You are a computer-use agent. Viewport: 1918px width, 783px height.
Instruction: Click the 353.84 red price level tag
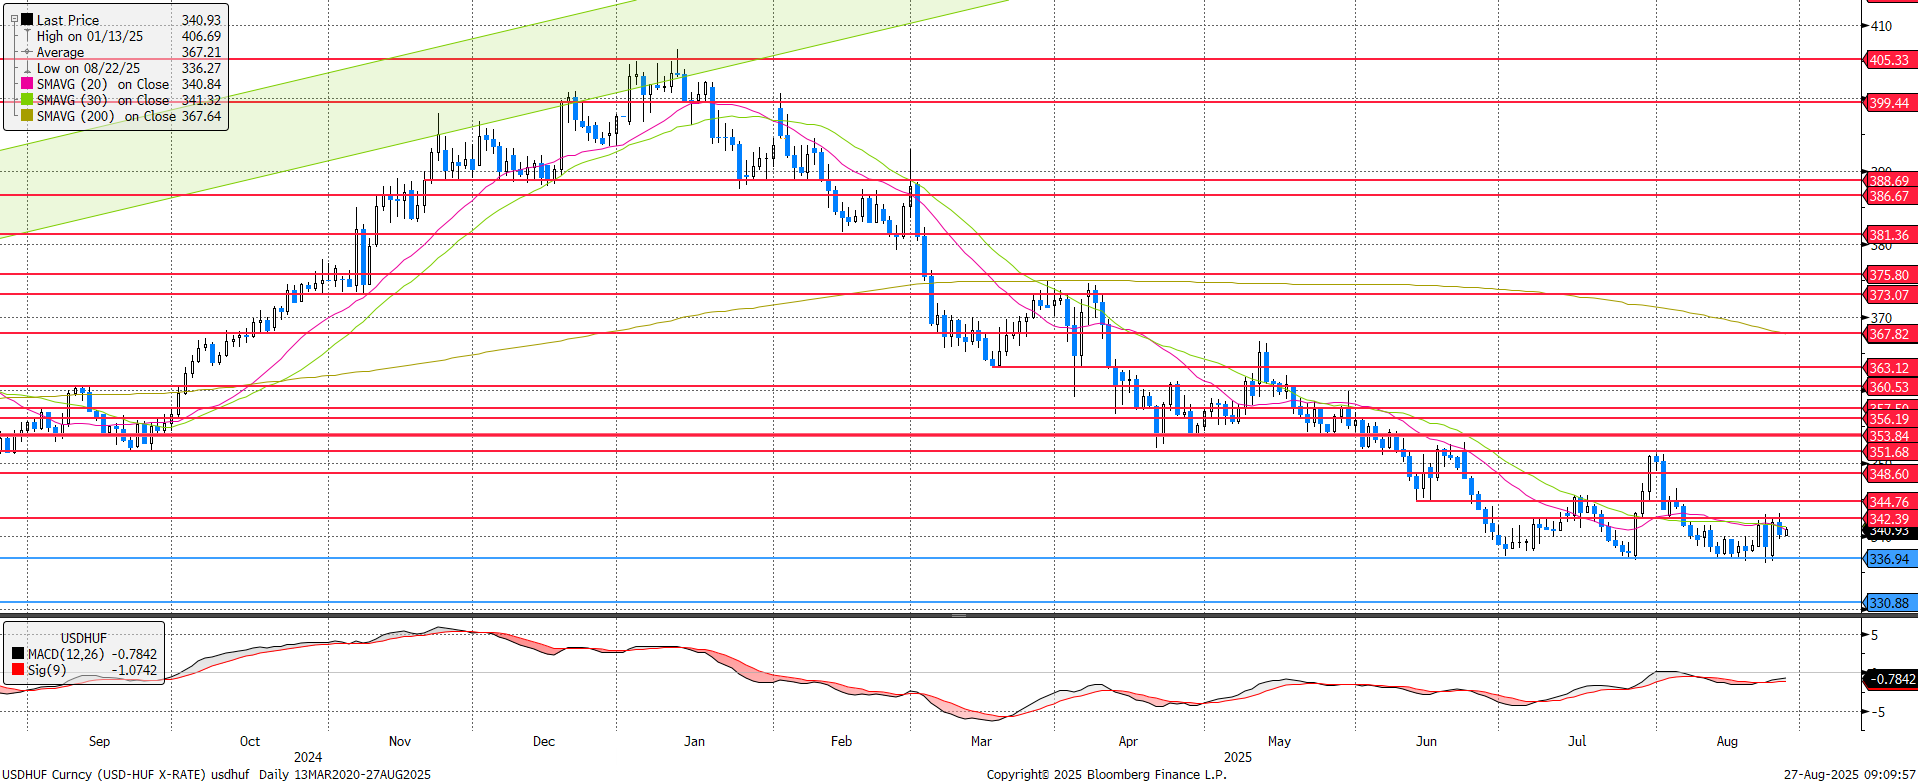(x=1889, y=436)
